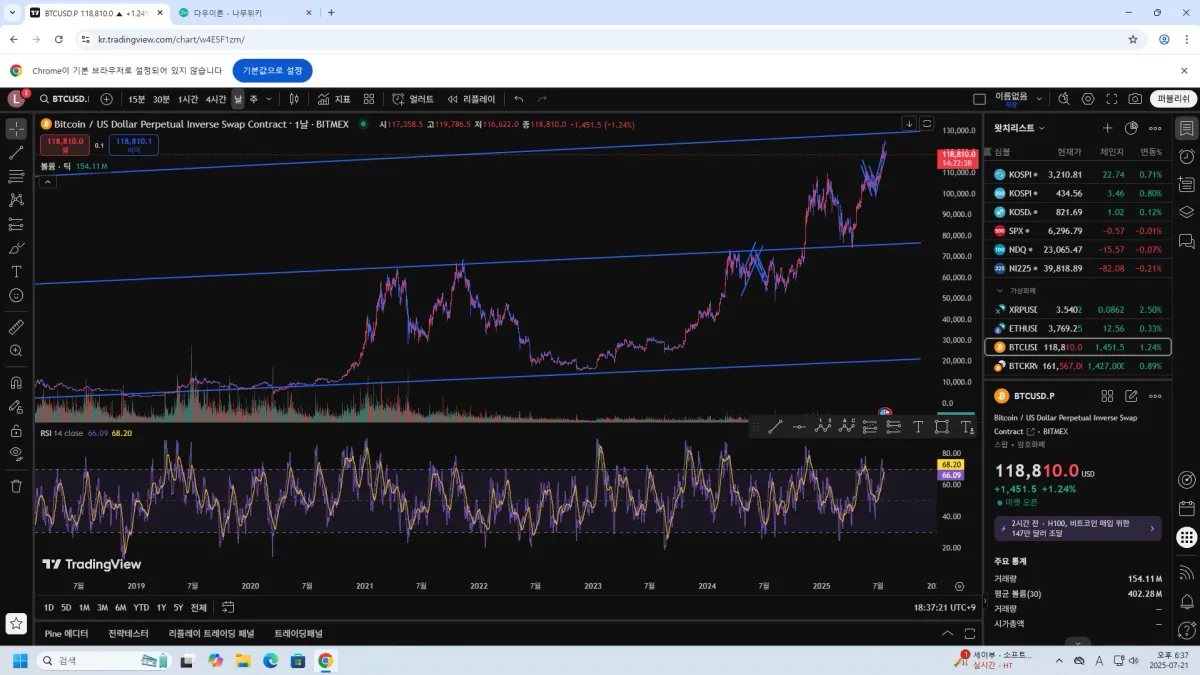Open the 왓치리스트 dropdown

click(x=1019, y=128)
